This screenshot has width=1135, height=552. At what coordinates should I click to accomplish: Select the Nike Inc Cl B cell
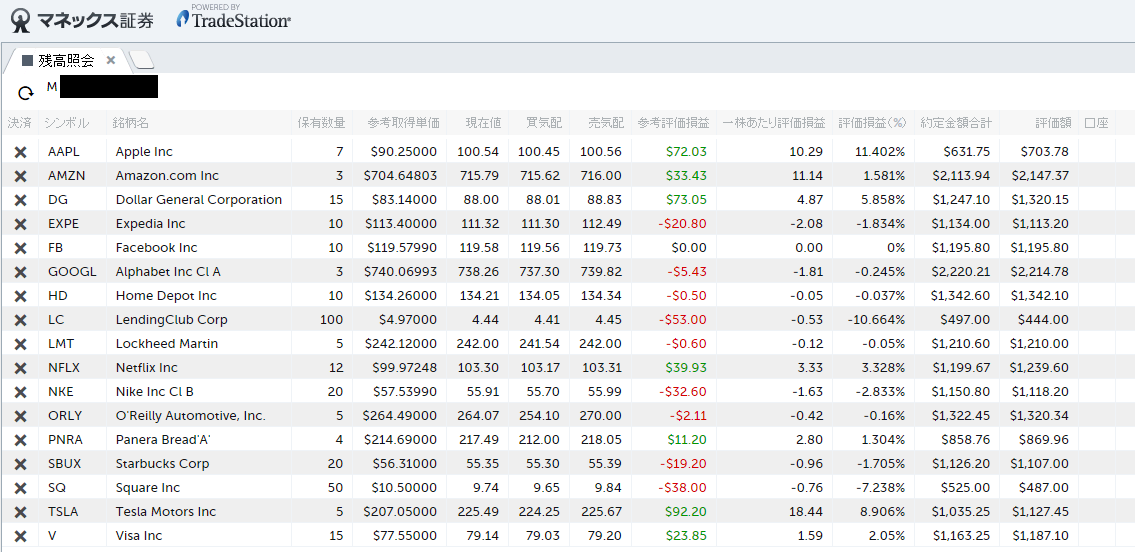click(155, 391)
